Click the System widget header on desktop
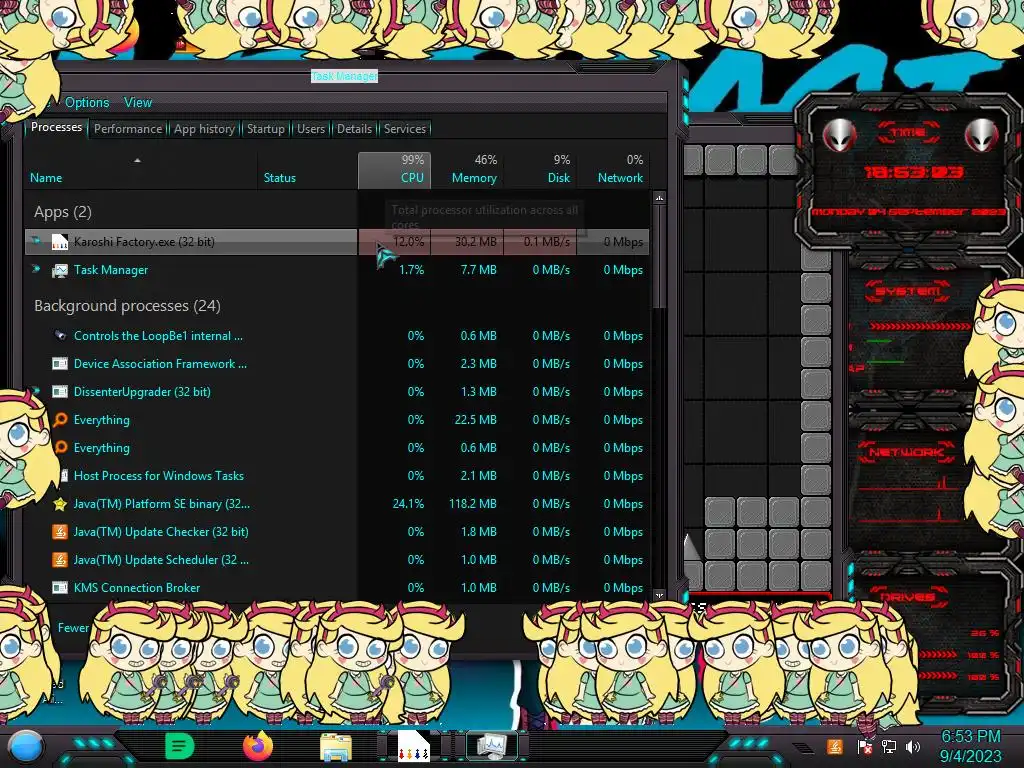This screenshot has width=1024, height=768. (x=908, y=291)
